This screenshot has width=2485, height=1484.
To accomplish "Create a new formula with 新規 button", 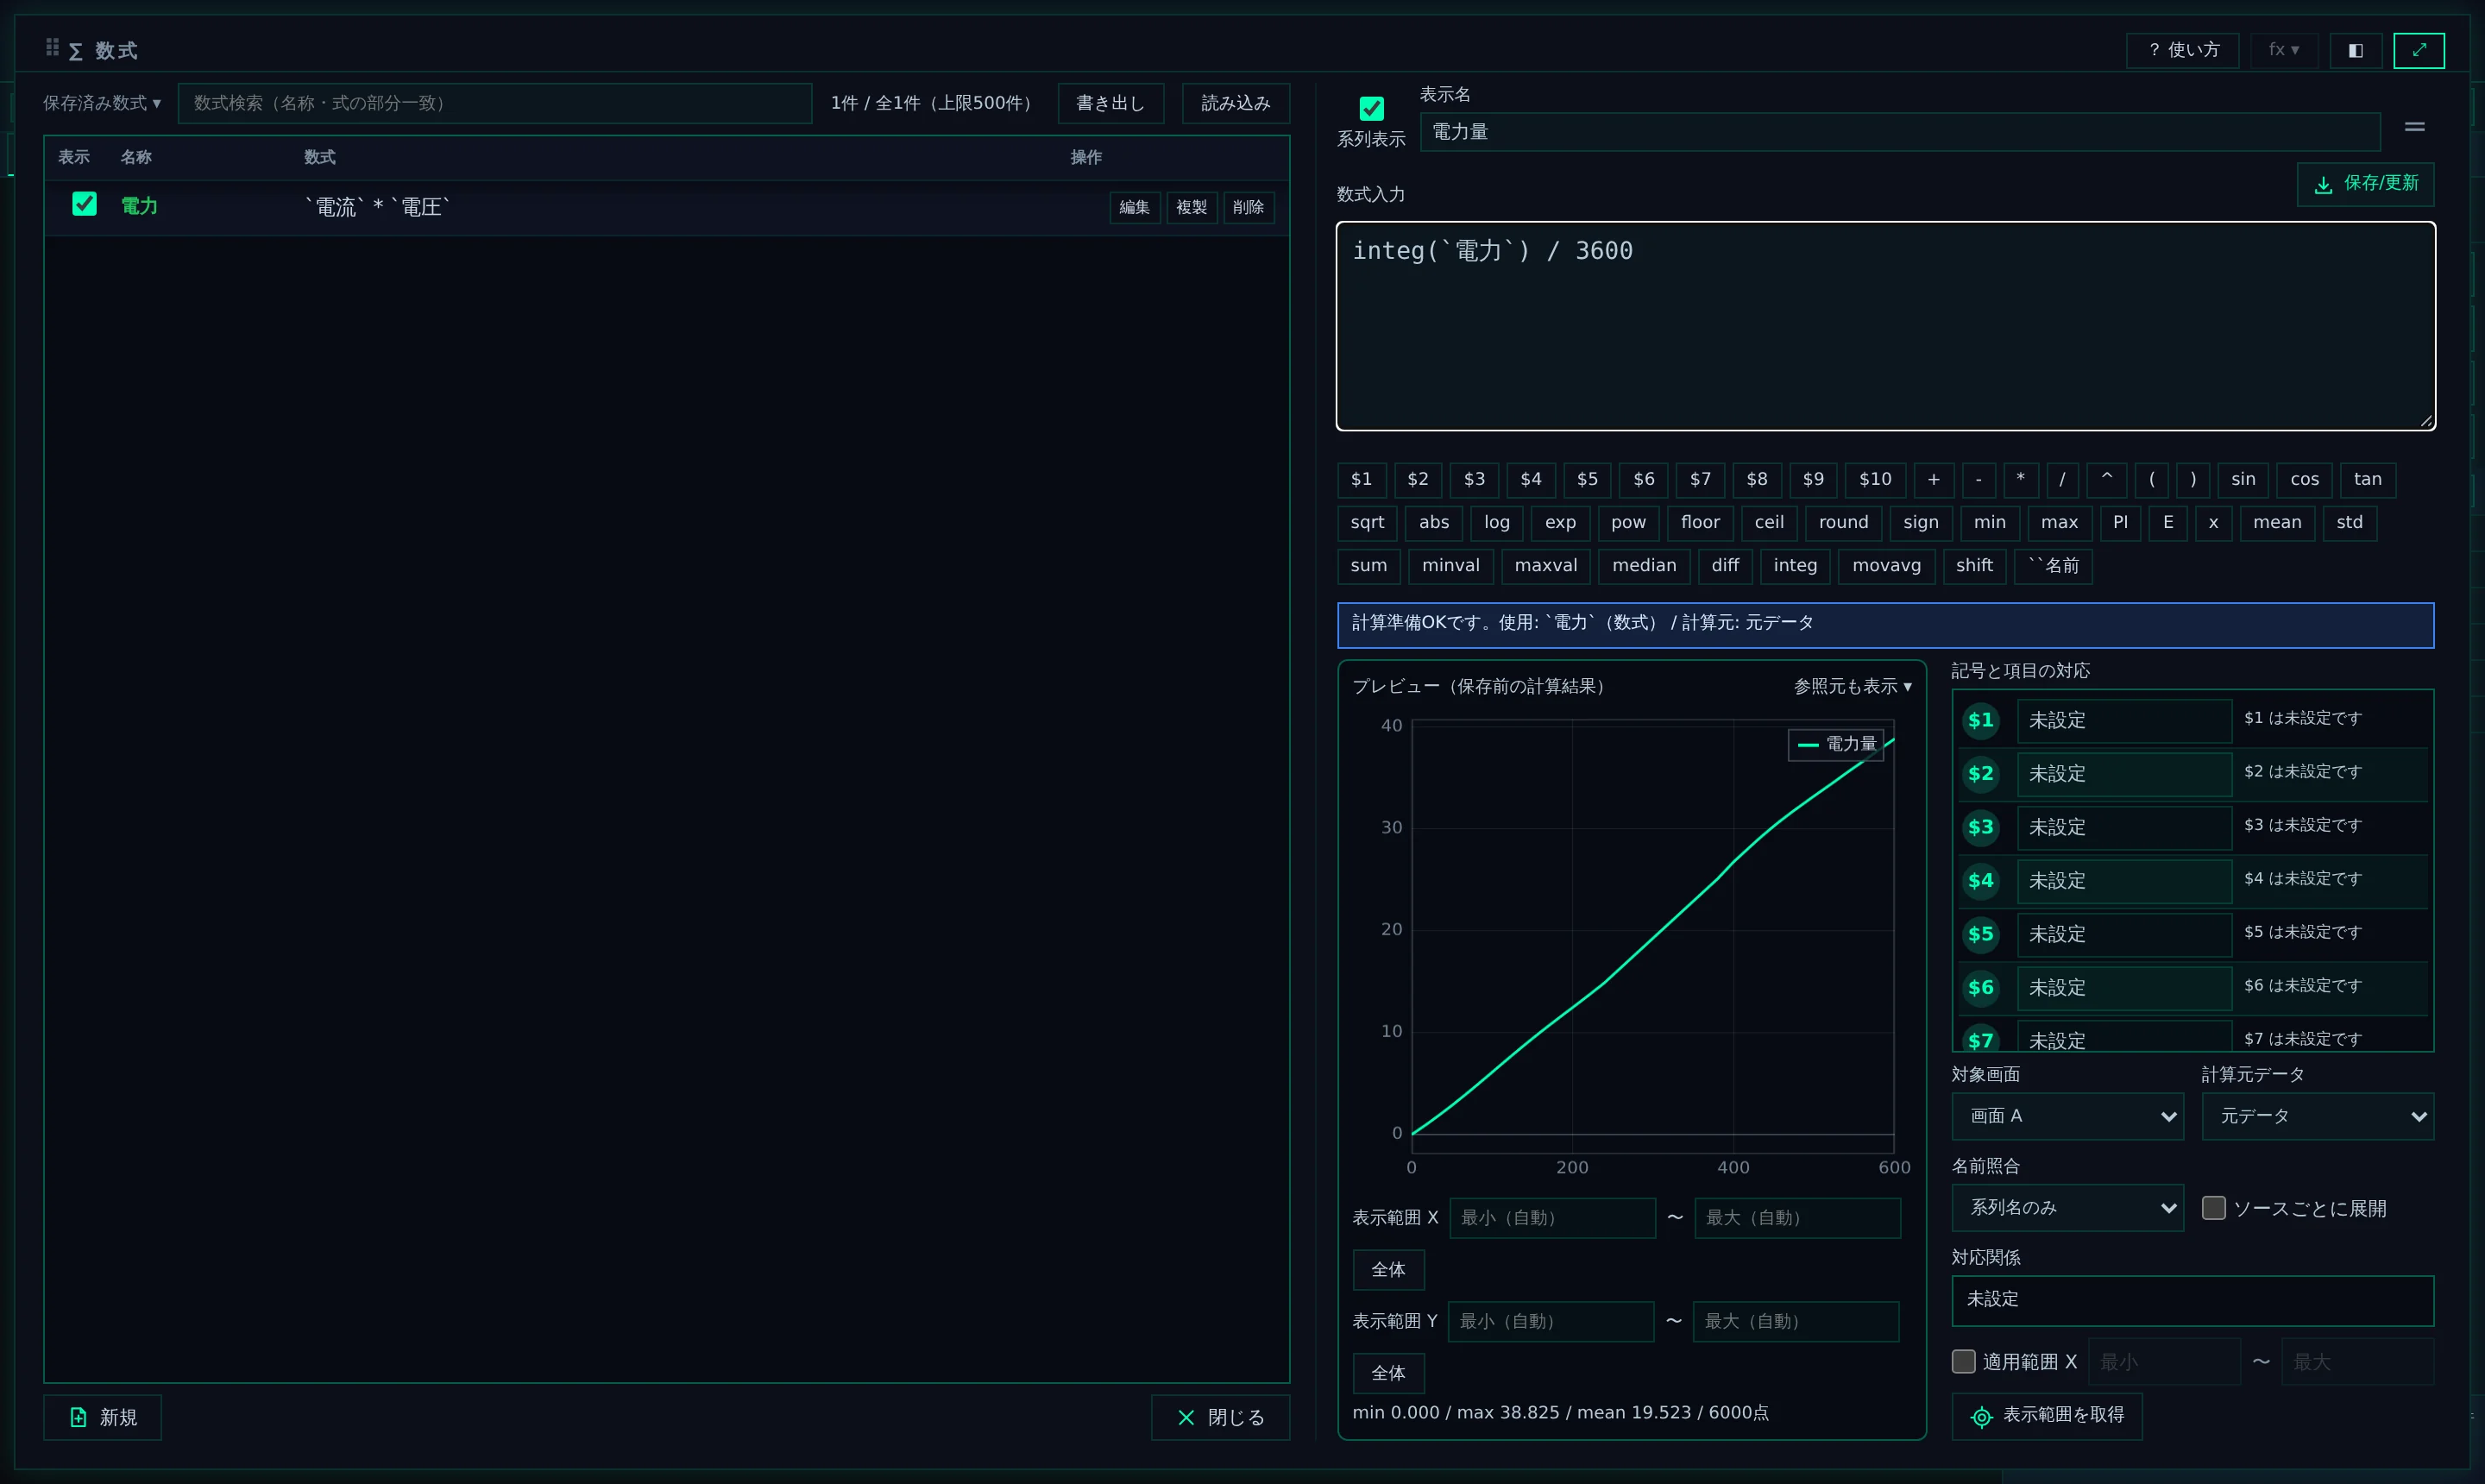I will pyautogui.click(x=102, y=1417).
